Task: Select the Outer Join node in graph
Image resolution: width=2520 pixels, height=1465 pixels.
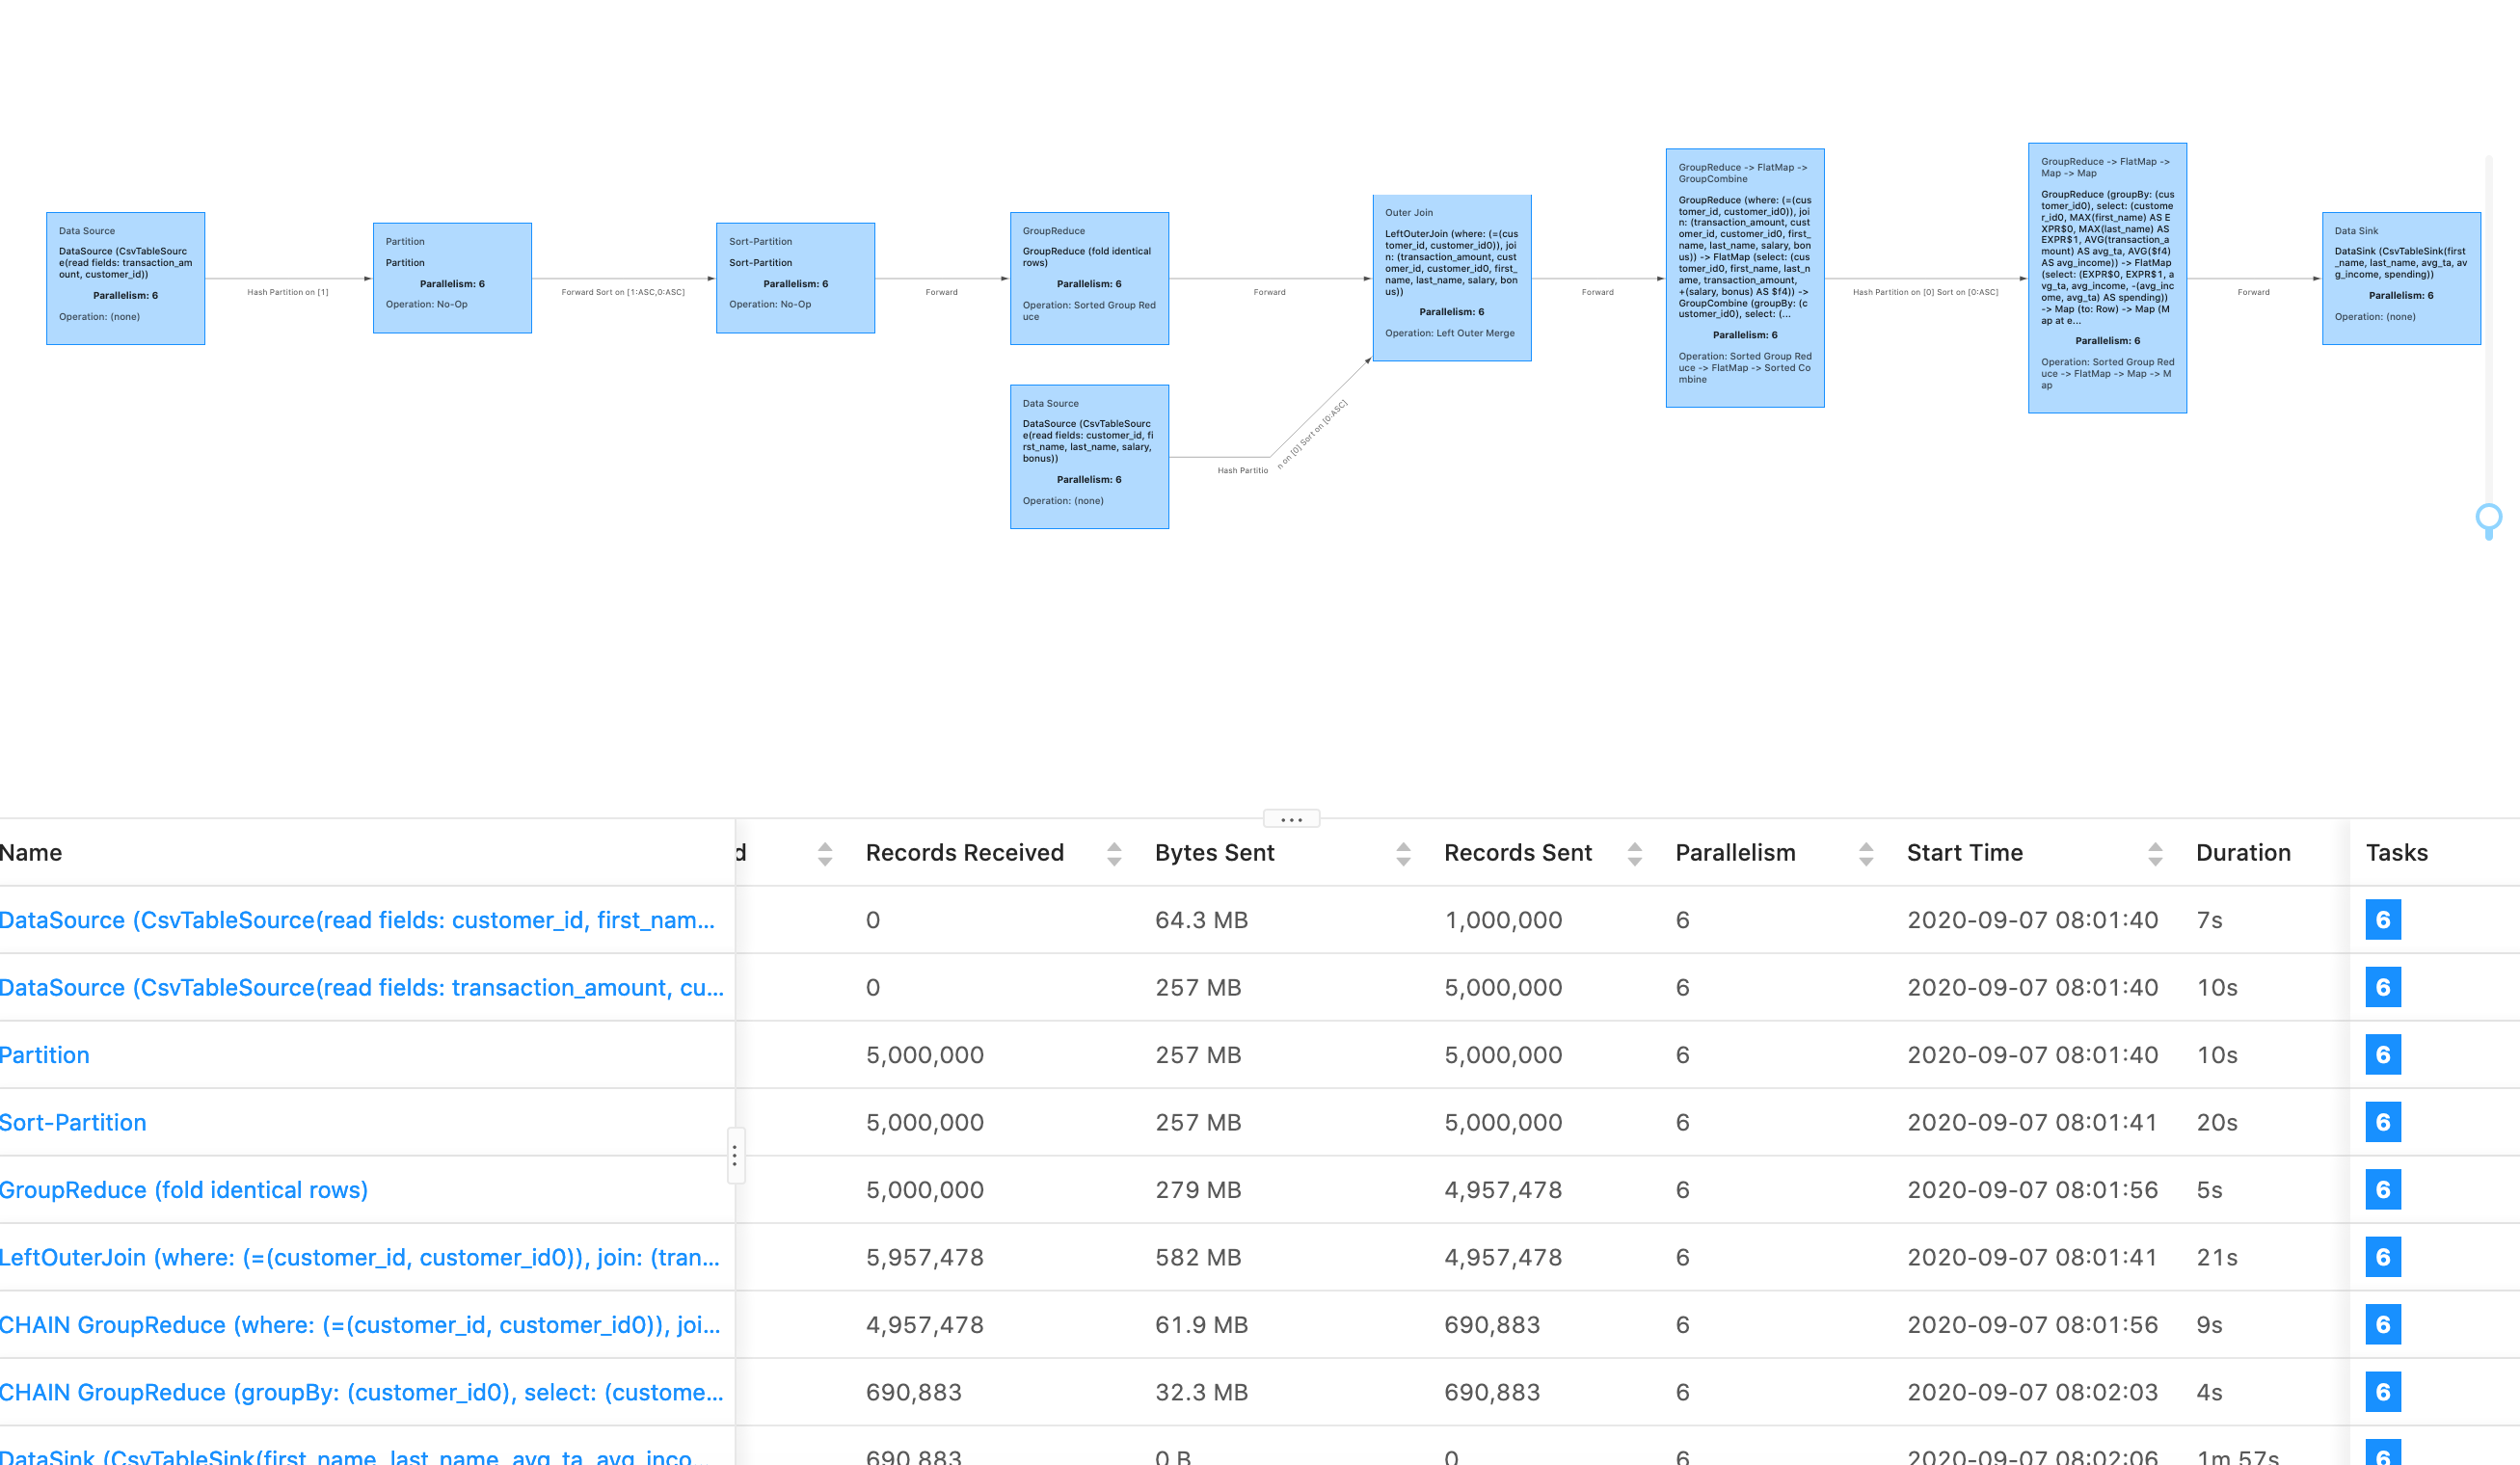Action: coord(1451,278)
